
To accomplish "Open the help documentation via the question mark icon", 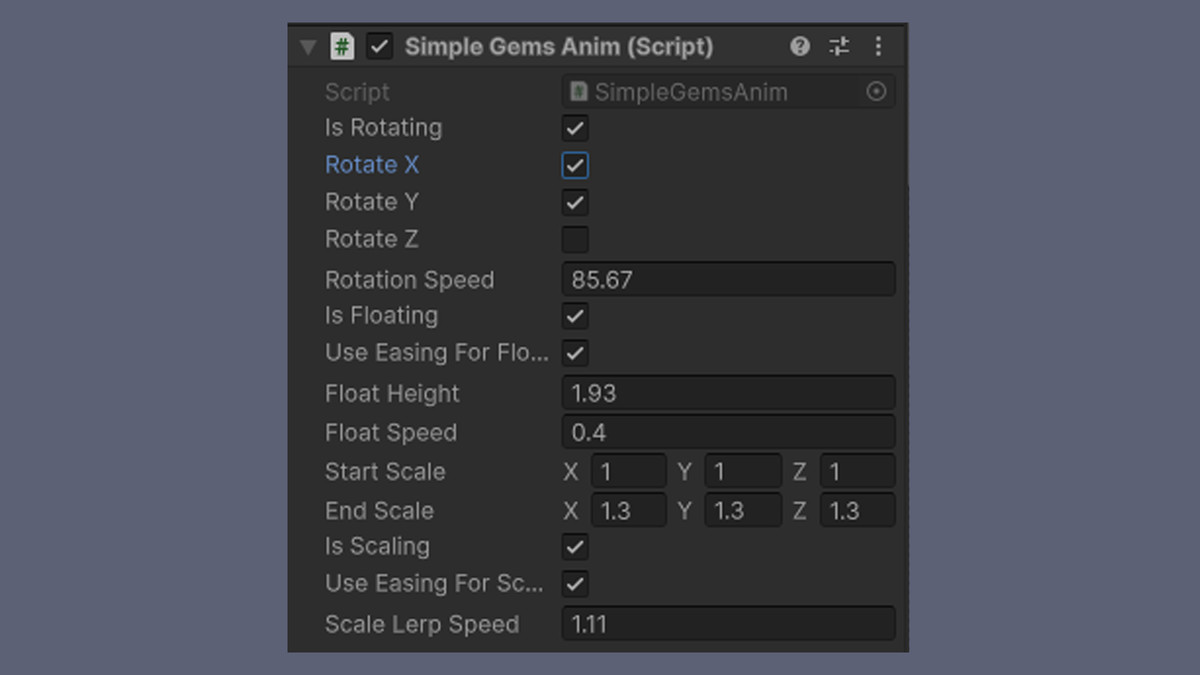I will [x=799, y=46].
